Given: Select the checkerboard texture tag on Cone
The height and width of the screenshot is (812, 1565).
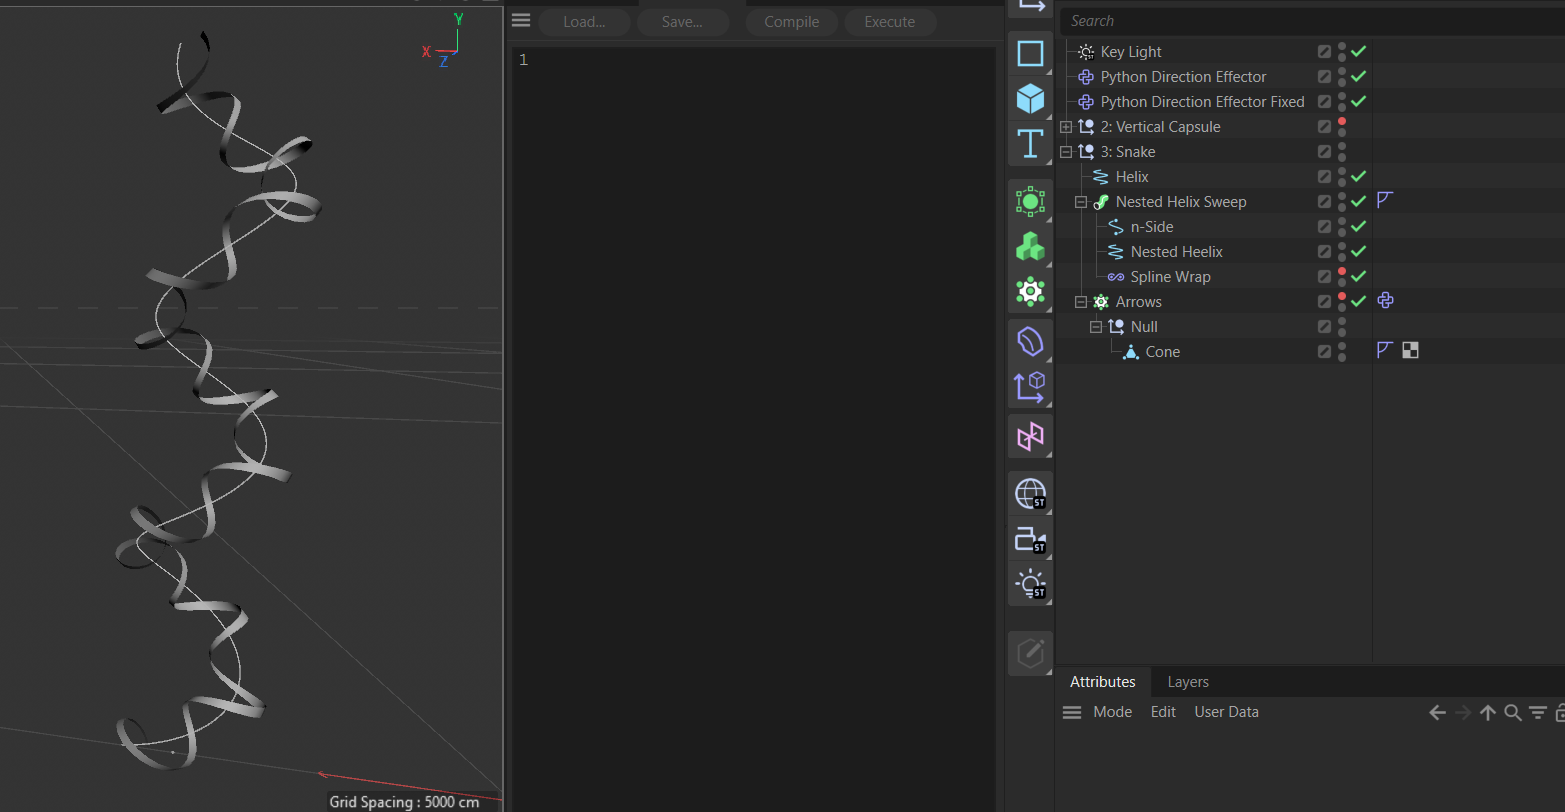Looking at the screenshot, I should point(1410,351).
